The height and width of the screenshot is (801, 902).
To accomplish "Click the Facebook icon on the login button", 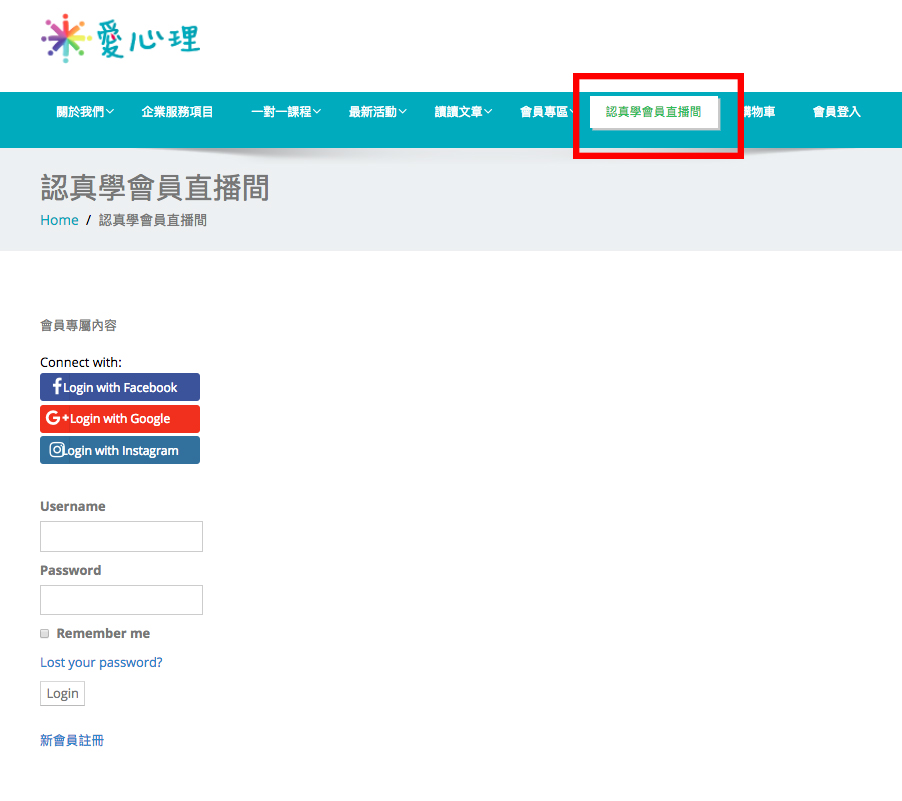I will click(x=57, y=387).
